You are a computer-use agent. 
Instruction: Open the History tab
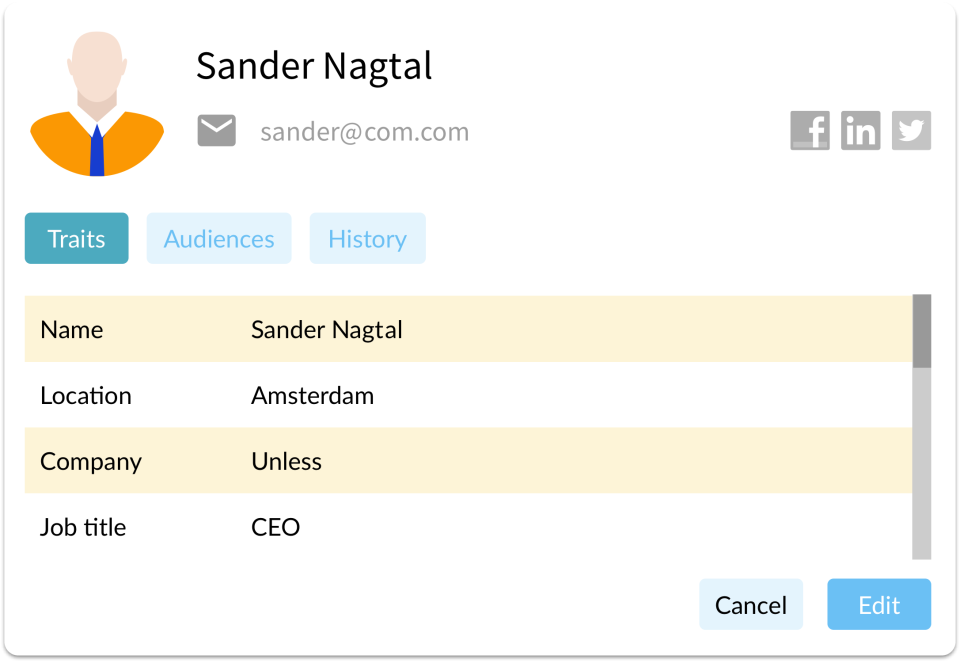(367, 239)
